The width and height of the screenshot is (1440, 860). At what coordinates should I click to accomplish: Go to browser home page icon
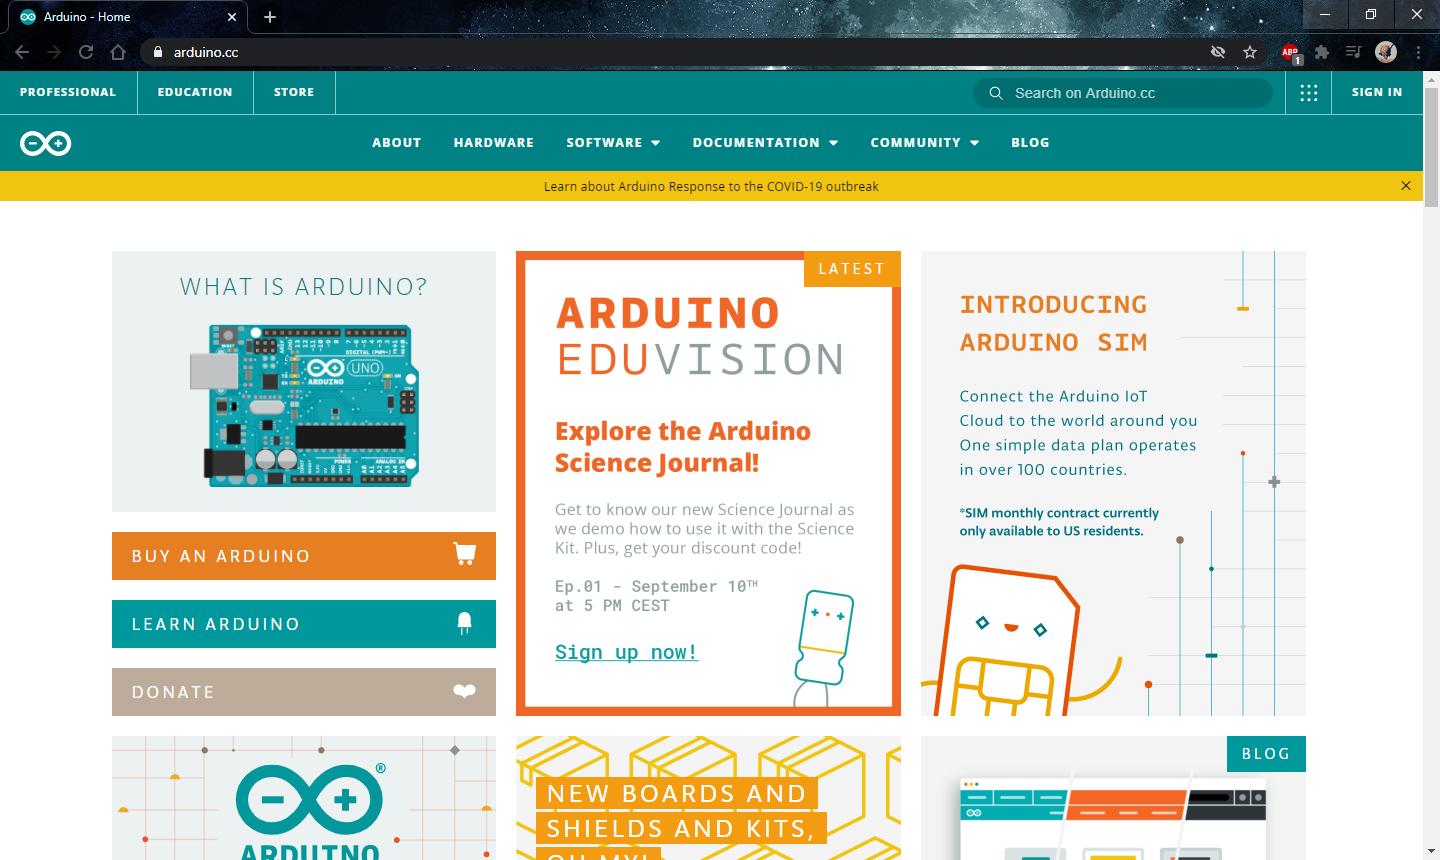(x=118, y=52)
